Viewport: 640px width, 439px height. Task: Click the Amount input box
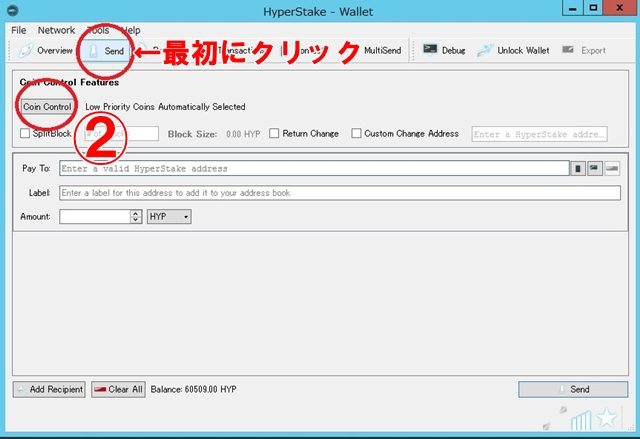tap(95, 217)
